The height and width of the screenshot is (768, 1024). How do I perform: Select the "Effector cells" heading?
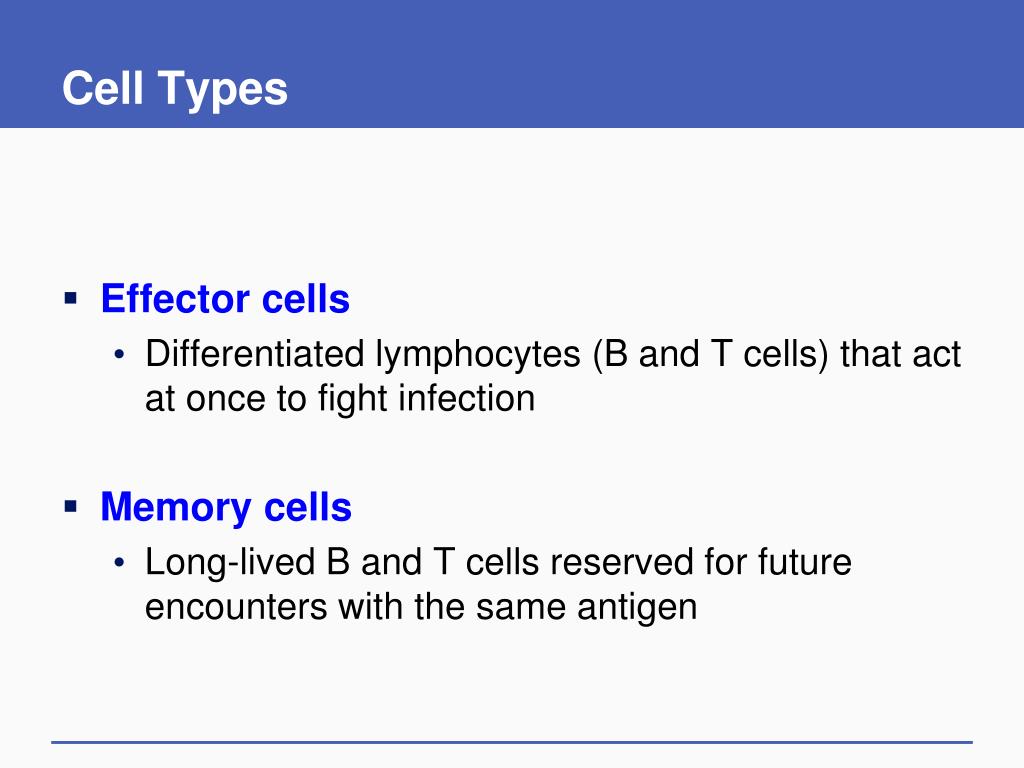click(x=225, y=299)
